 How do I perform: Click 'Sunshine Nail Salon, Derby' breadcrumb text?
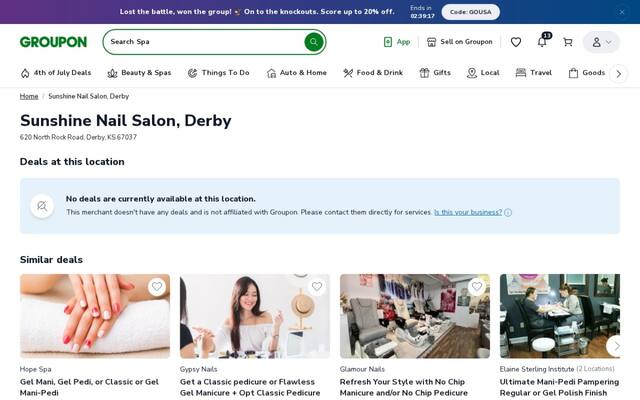89,96
